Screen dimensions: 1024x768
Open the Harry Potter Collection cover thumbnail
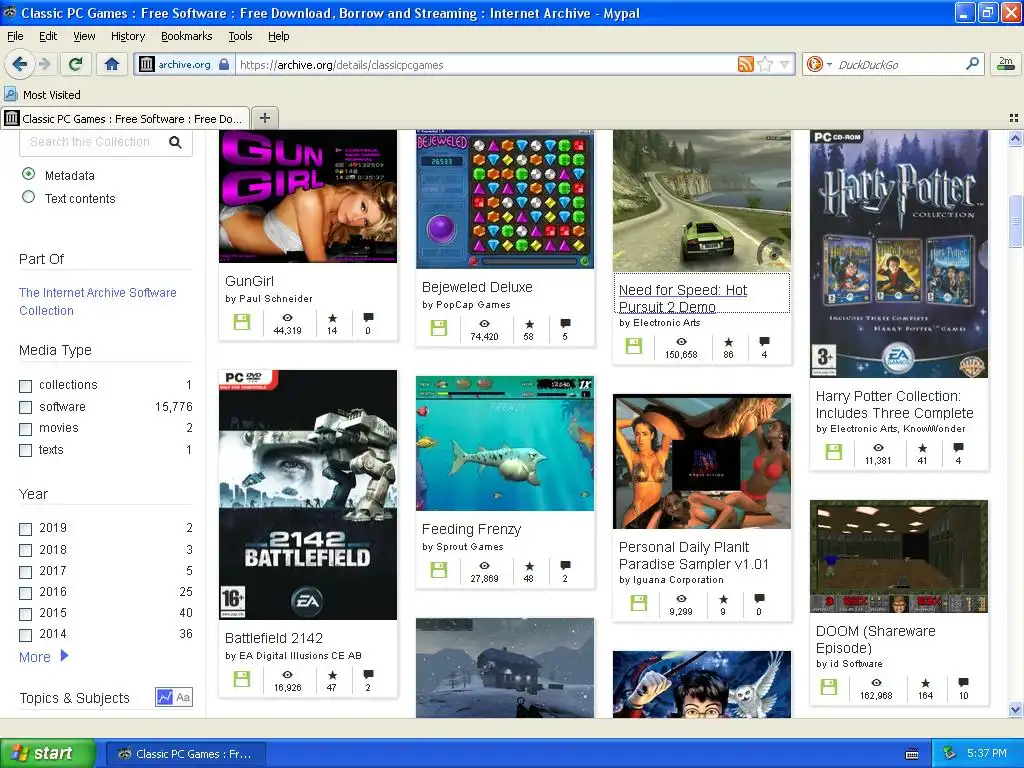click(899, 253)
